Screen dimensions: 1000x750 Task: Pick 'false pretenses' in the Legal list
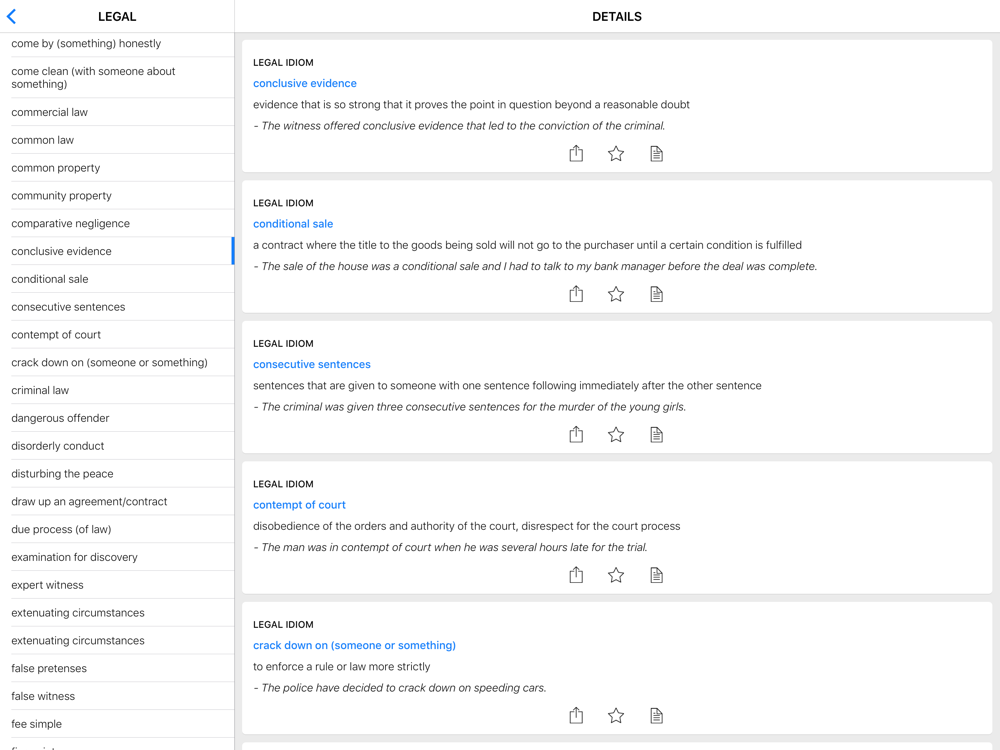point(49,668)
